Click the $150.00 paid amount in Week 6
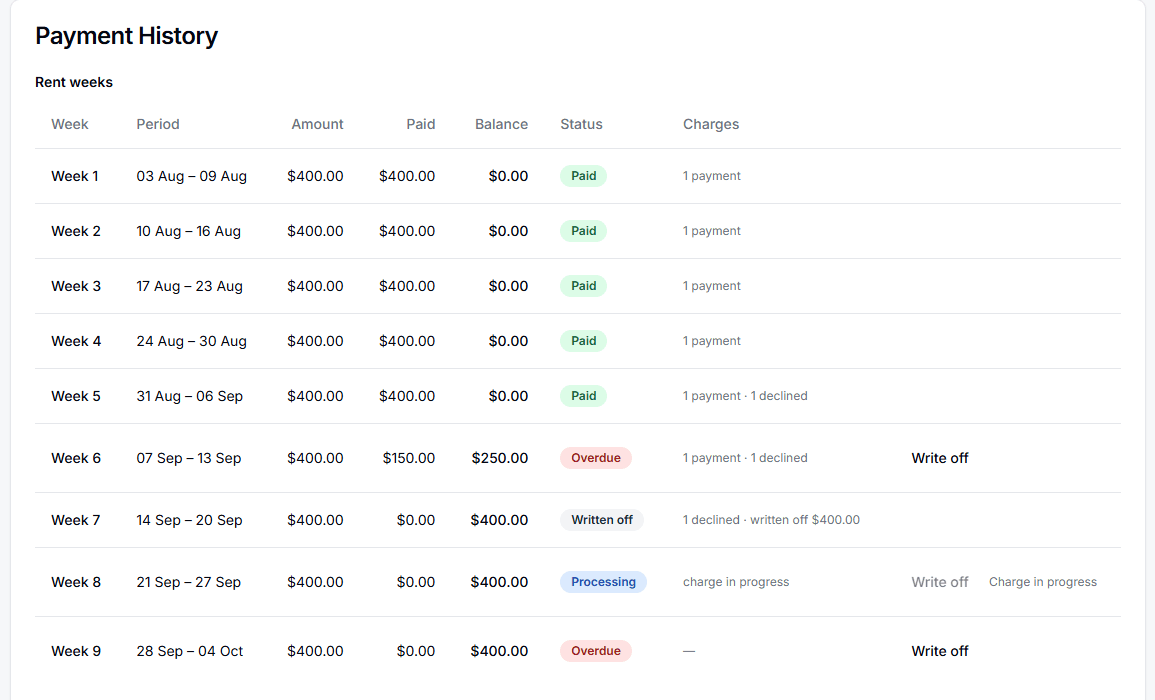 409,458
